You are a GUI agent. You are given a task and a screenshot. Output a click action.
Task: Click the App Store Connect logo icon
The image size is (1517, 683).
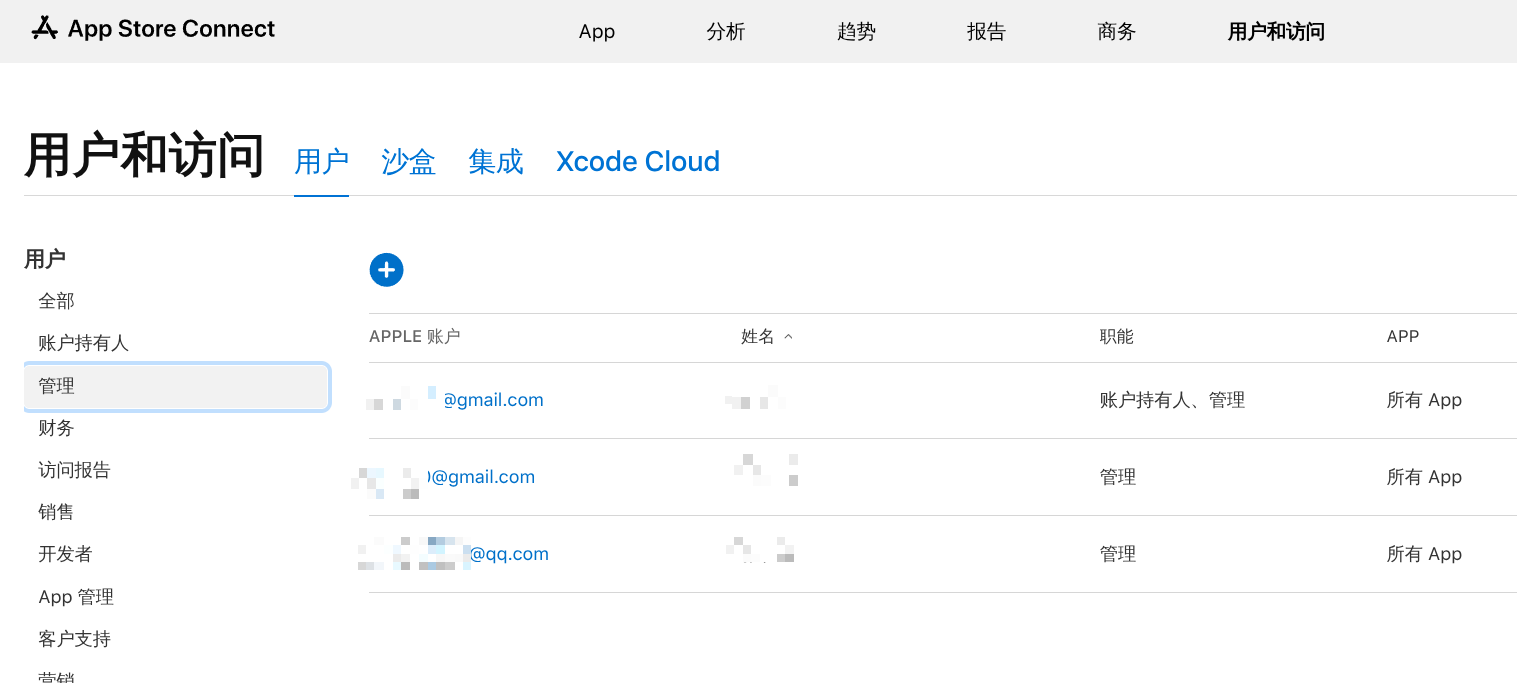coord(44,28)
